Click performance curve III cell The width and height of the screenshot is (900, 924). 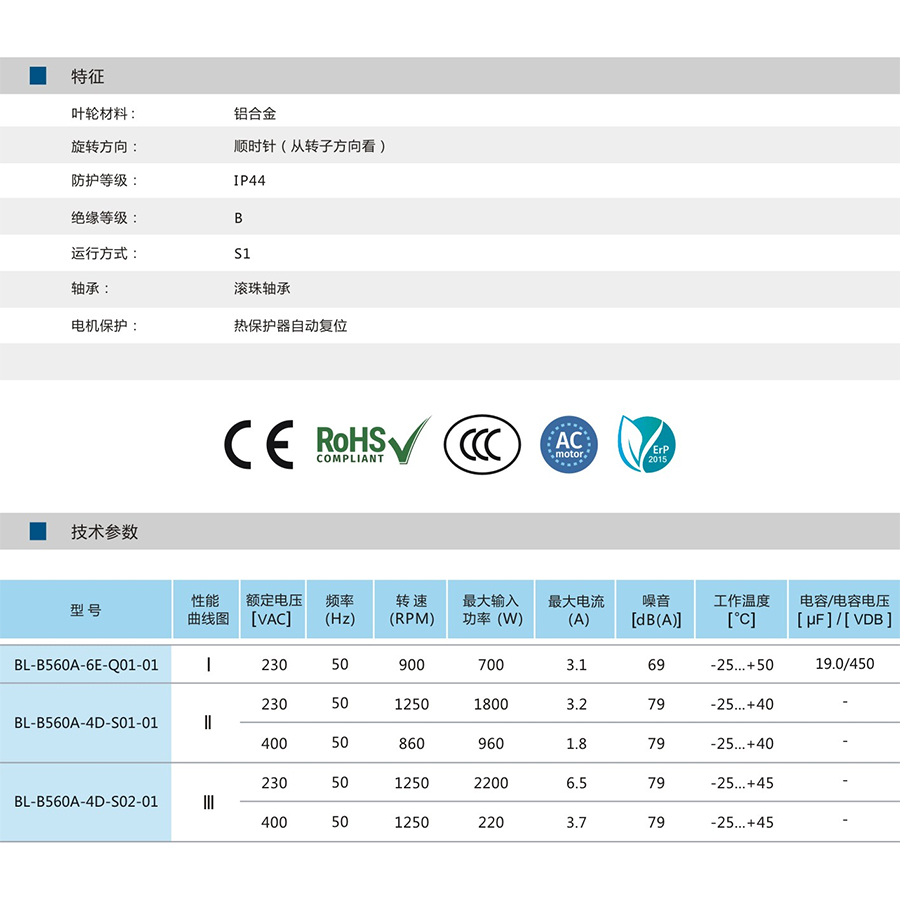(208, 802)
